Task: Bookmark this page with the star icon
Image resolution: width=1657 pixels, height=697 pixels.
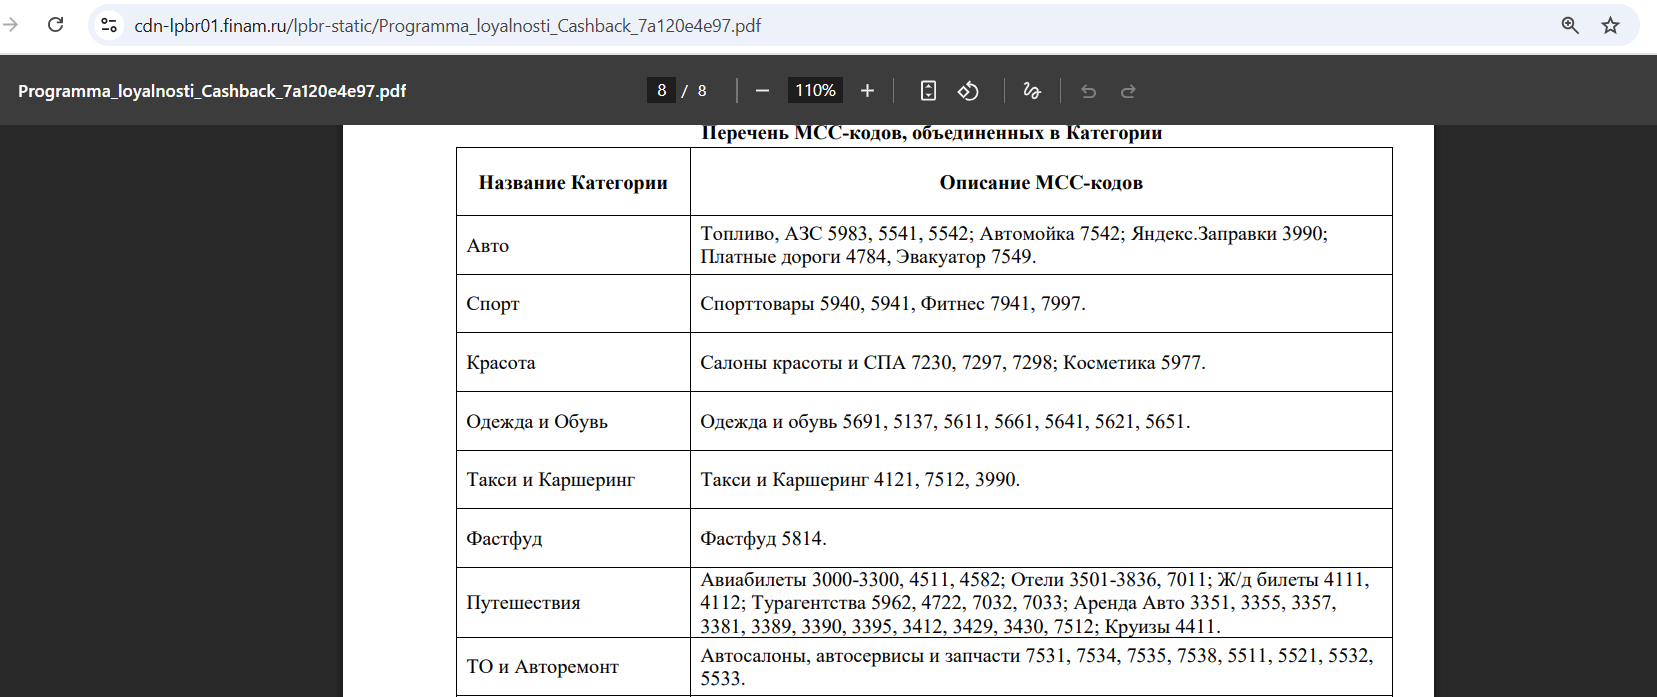Action: pos(1610,25)
